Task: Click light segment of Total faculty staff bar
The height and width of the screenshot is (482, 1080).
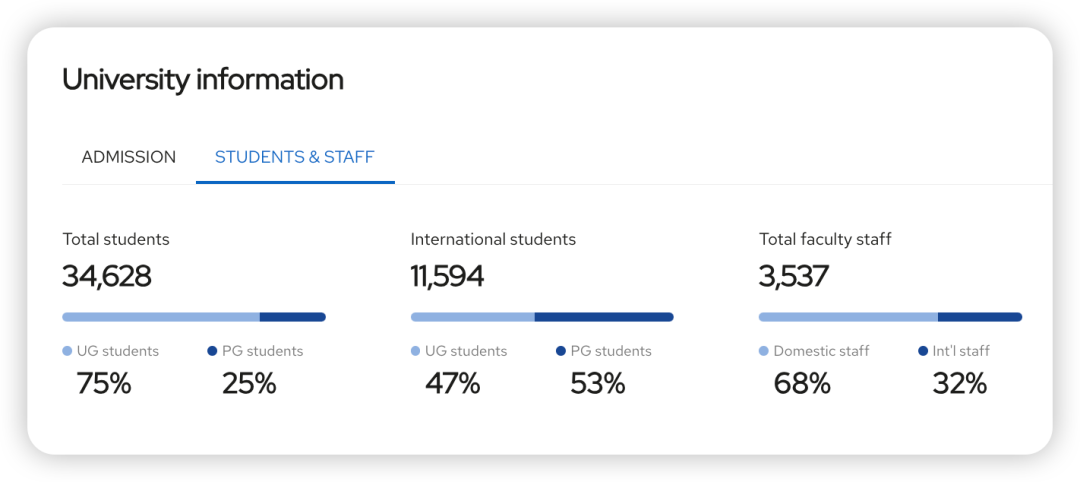Action: (x=848, y=317)
